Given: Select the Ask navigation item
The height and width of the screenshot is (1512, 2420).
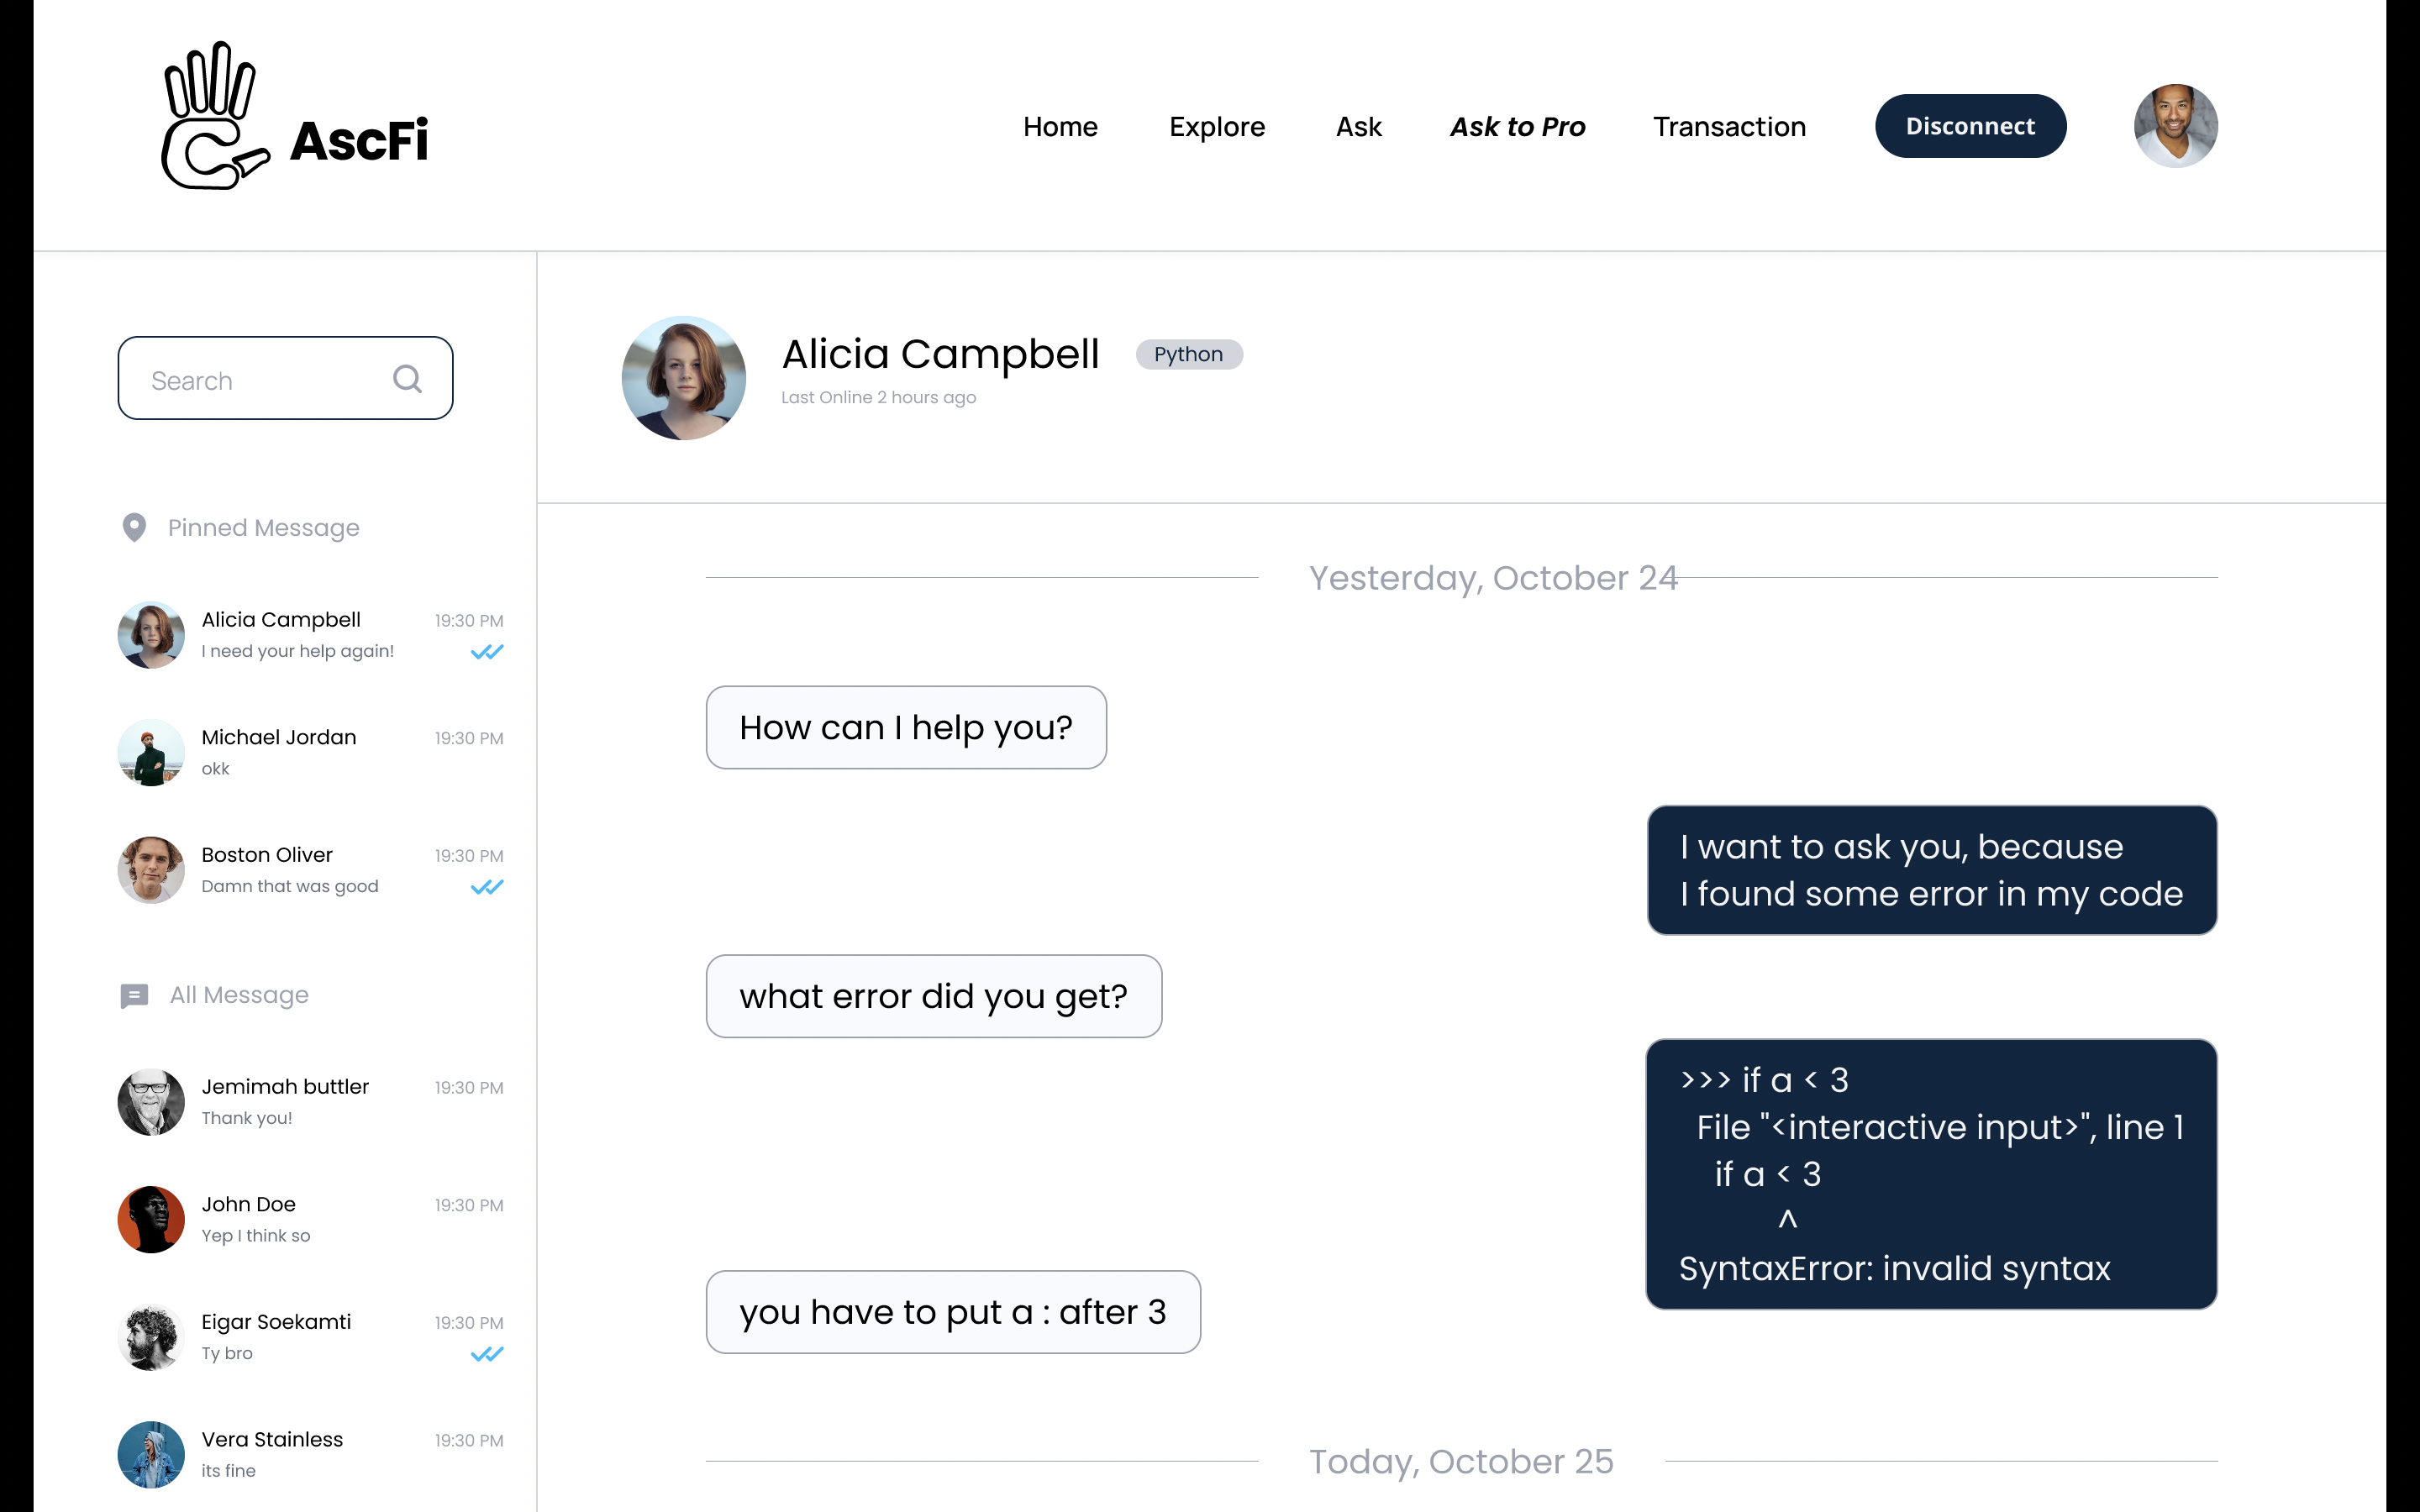Looking at the screenshot, I should point(1358,127).
